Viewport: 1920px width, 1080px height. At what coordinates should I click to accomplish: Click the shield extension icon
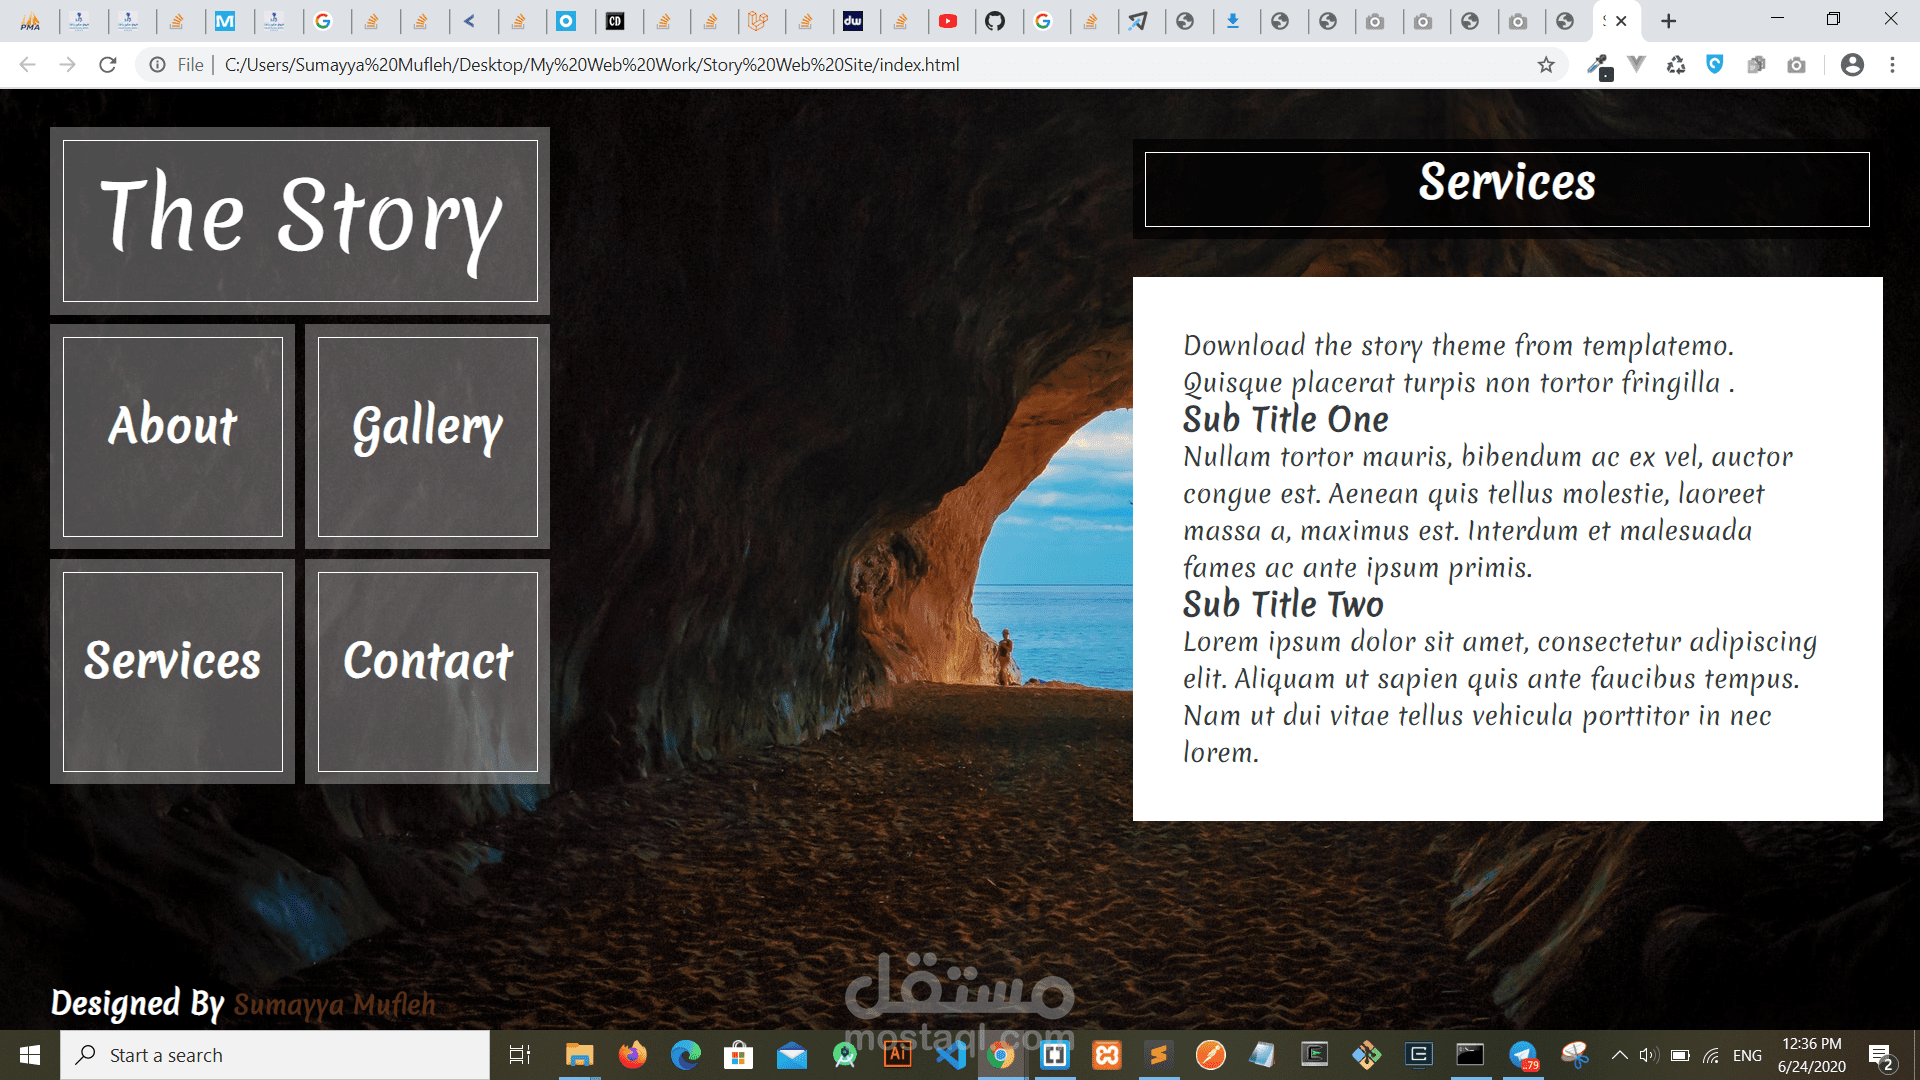click(1715, 65)
